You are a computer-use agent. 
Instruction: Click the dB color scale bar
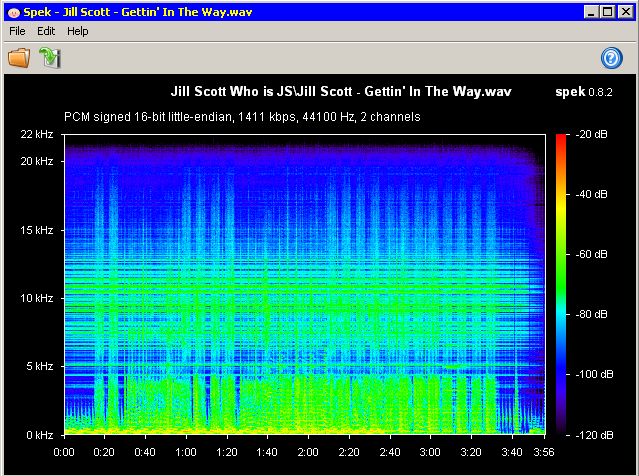[x=561, y=284]
